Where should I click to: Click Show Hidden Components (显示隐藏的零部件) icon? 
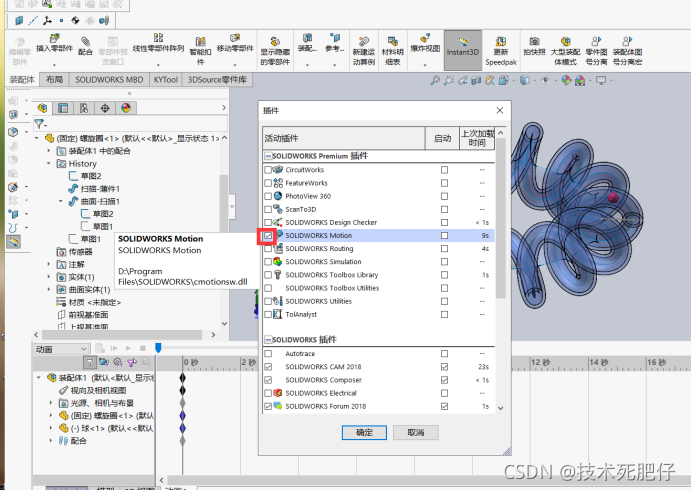[275, 42]
